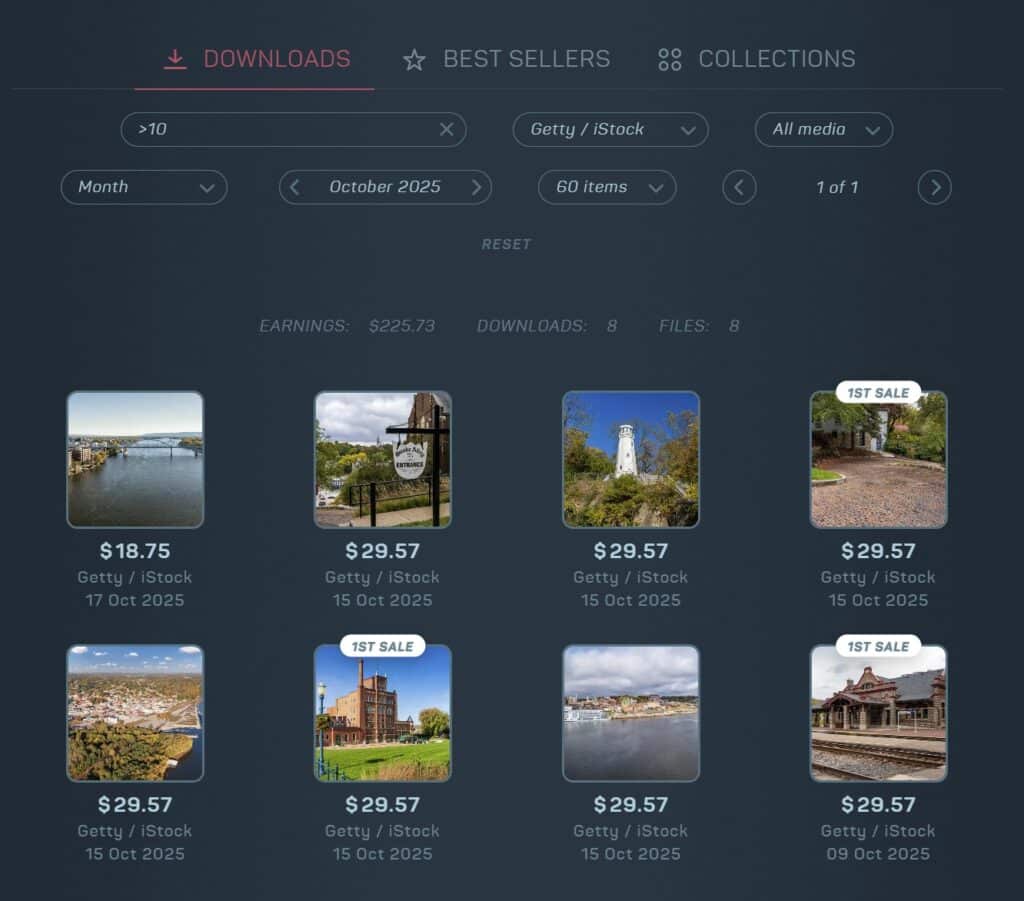This screenshot has height=901, width=1024.
Task: Change items per page via '60 items' dropdown
Action: click(x=605, y=187)
